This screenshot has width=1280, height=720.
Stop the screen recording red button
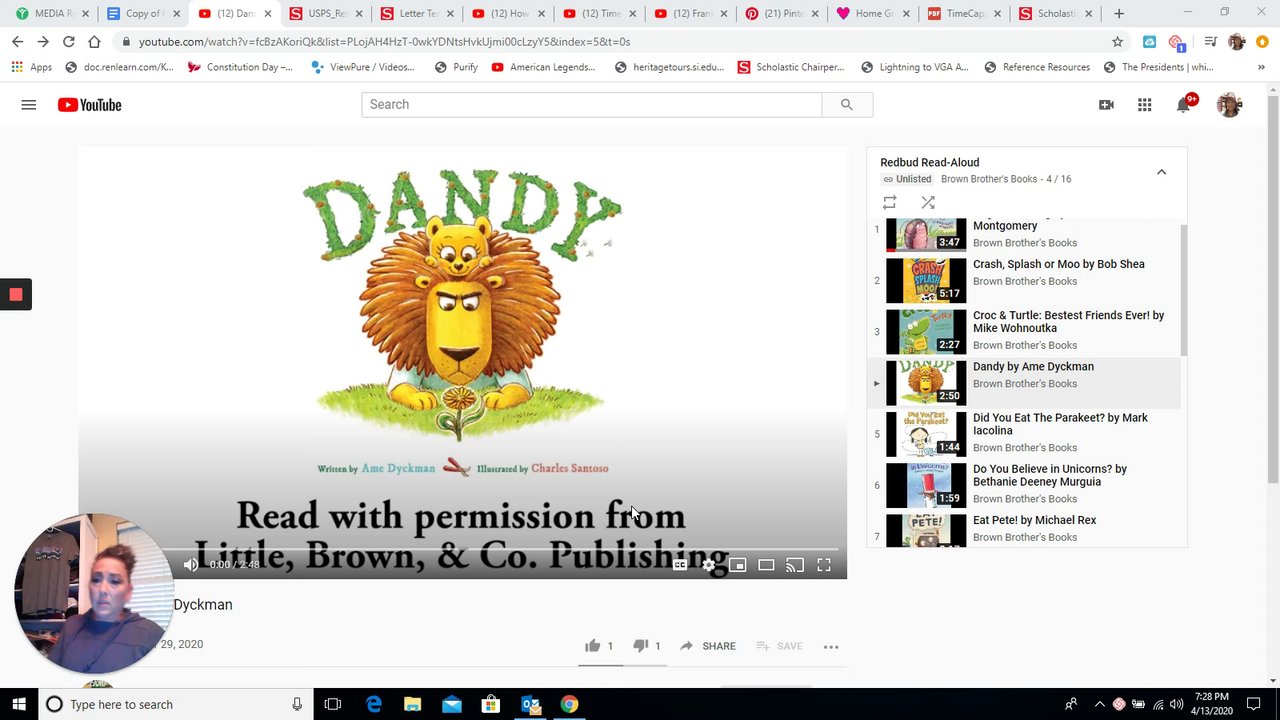(15, 294)
